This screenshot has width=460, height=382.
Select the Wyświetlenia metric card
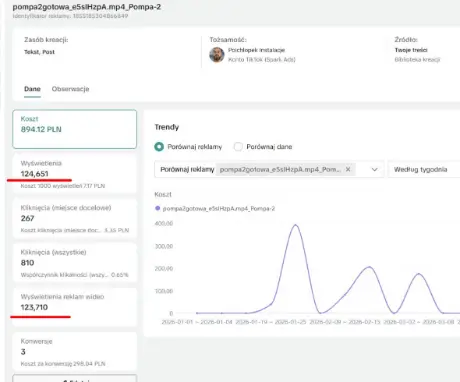(x=75, y=174)
